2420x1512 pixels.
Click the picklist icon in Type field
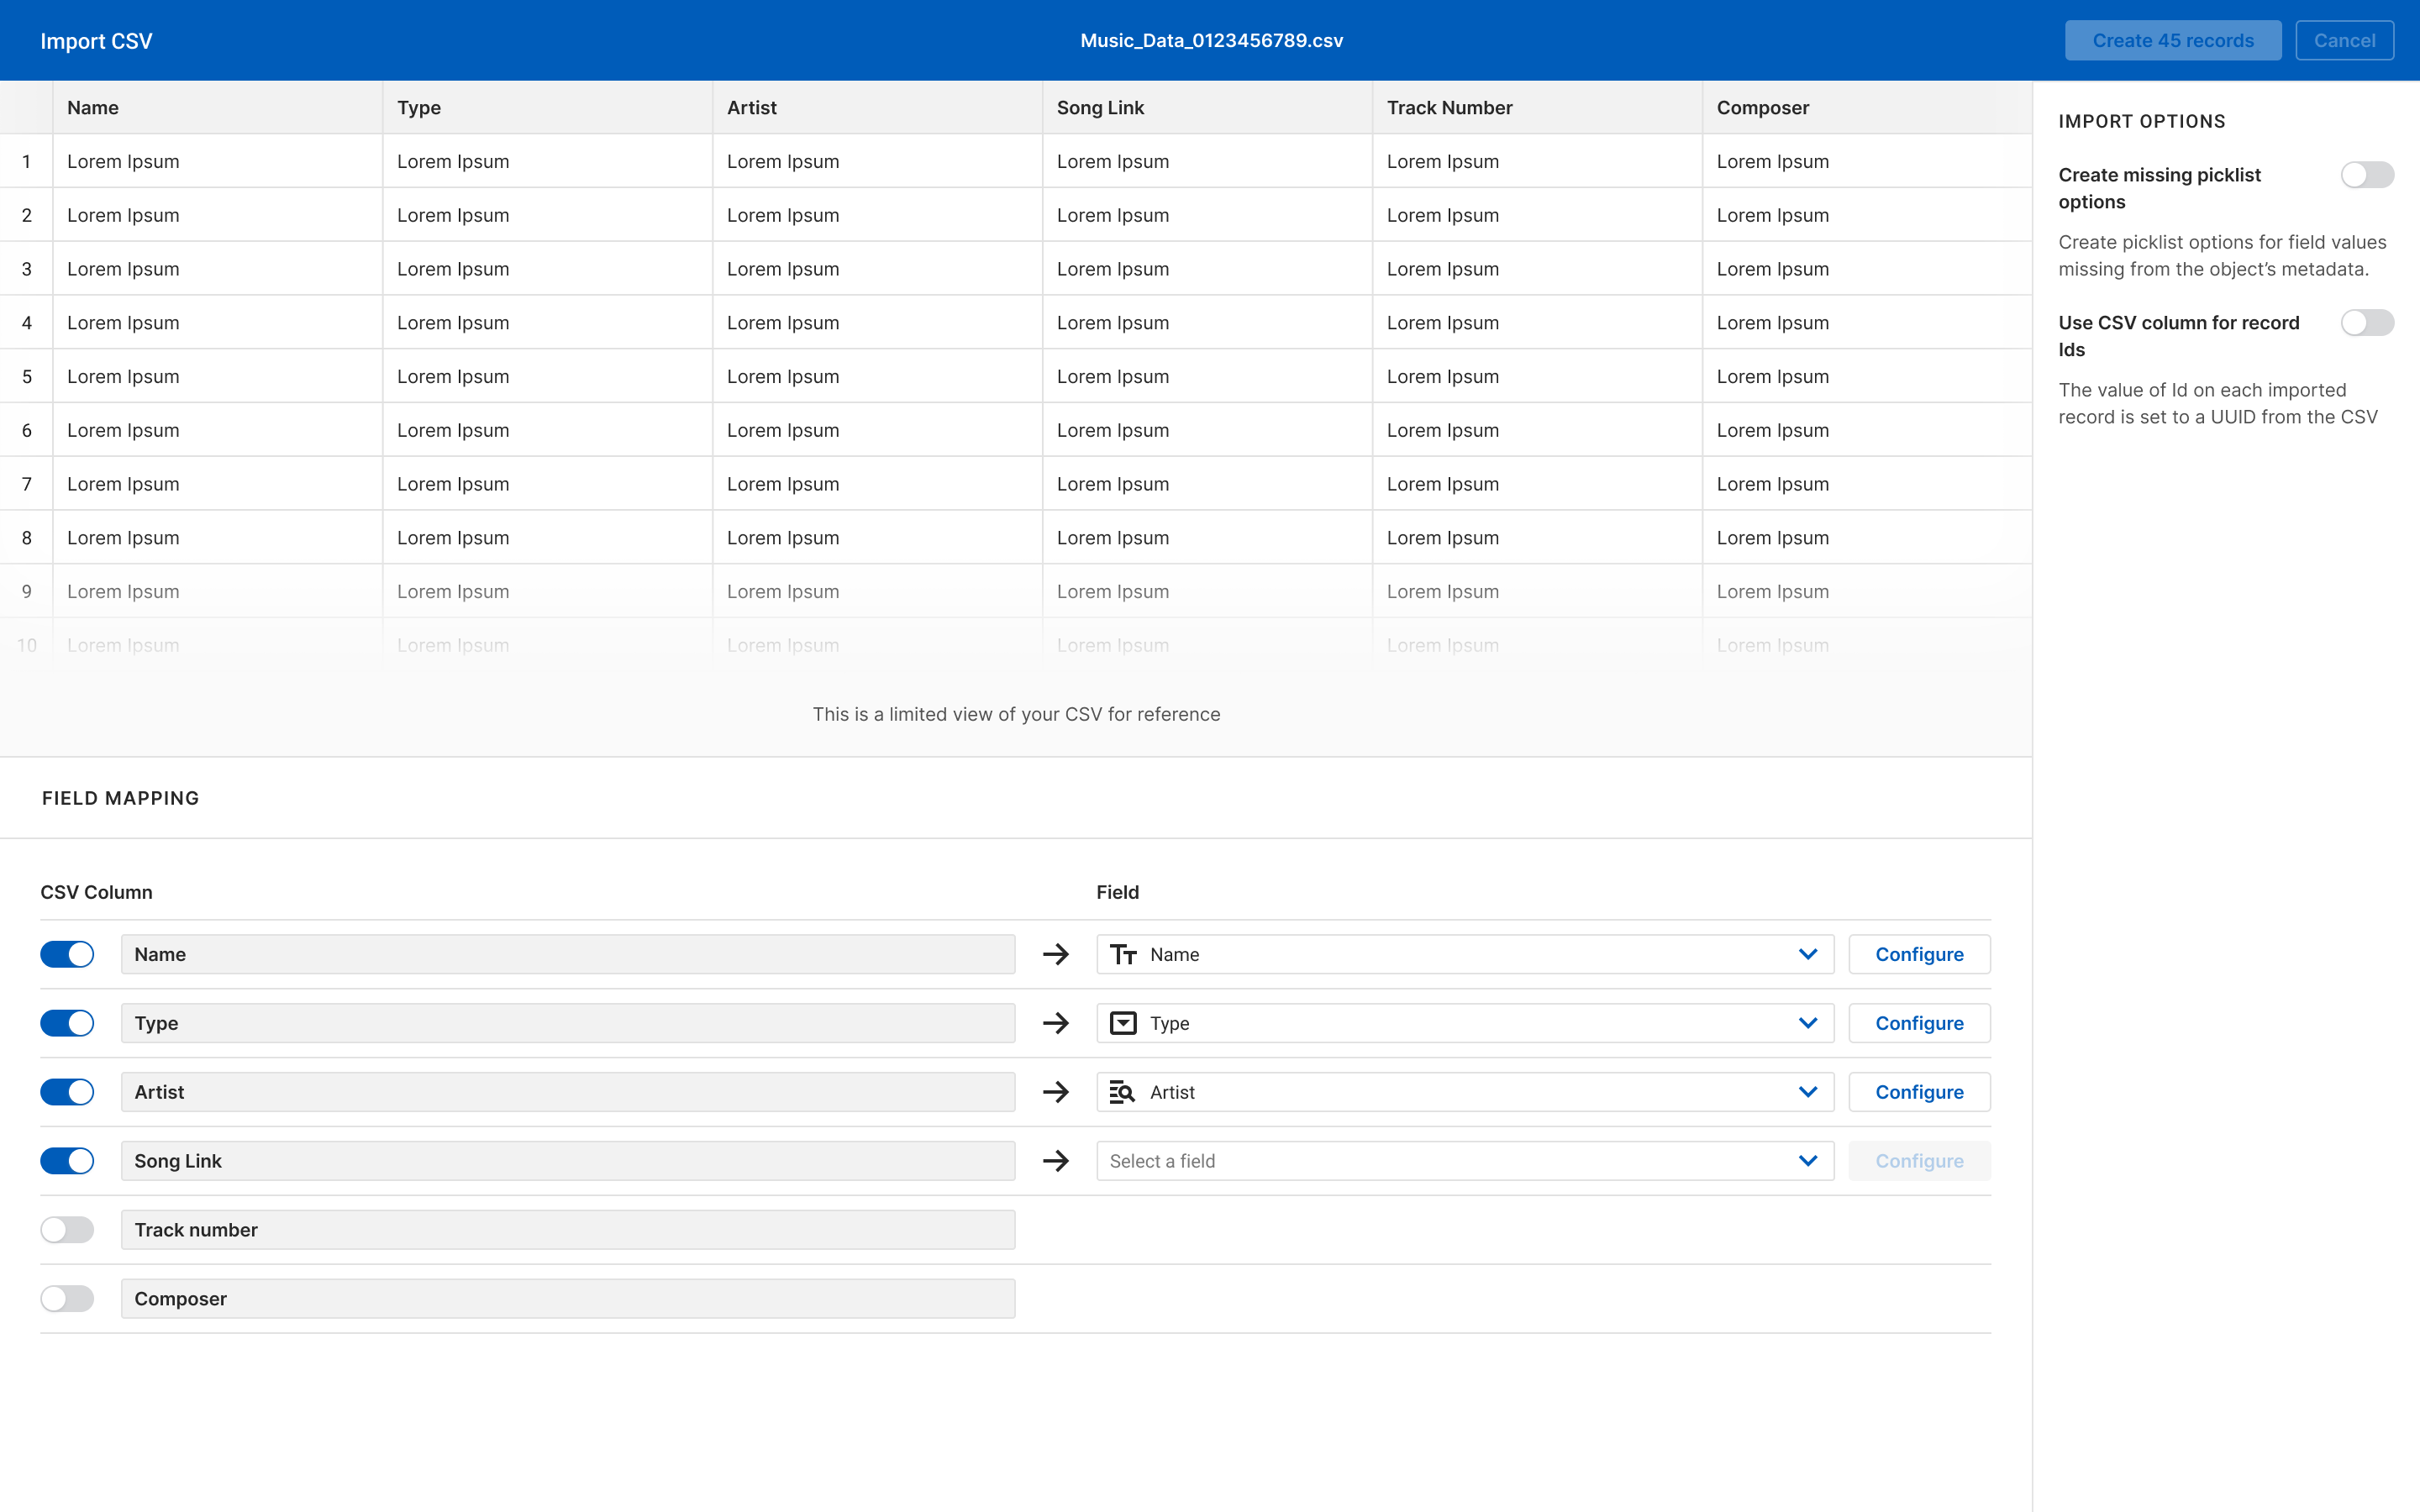(1123, 1023)
